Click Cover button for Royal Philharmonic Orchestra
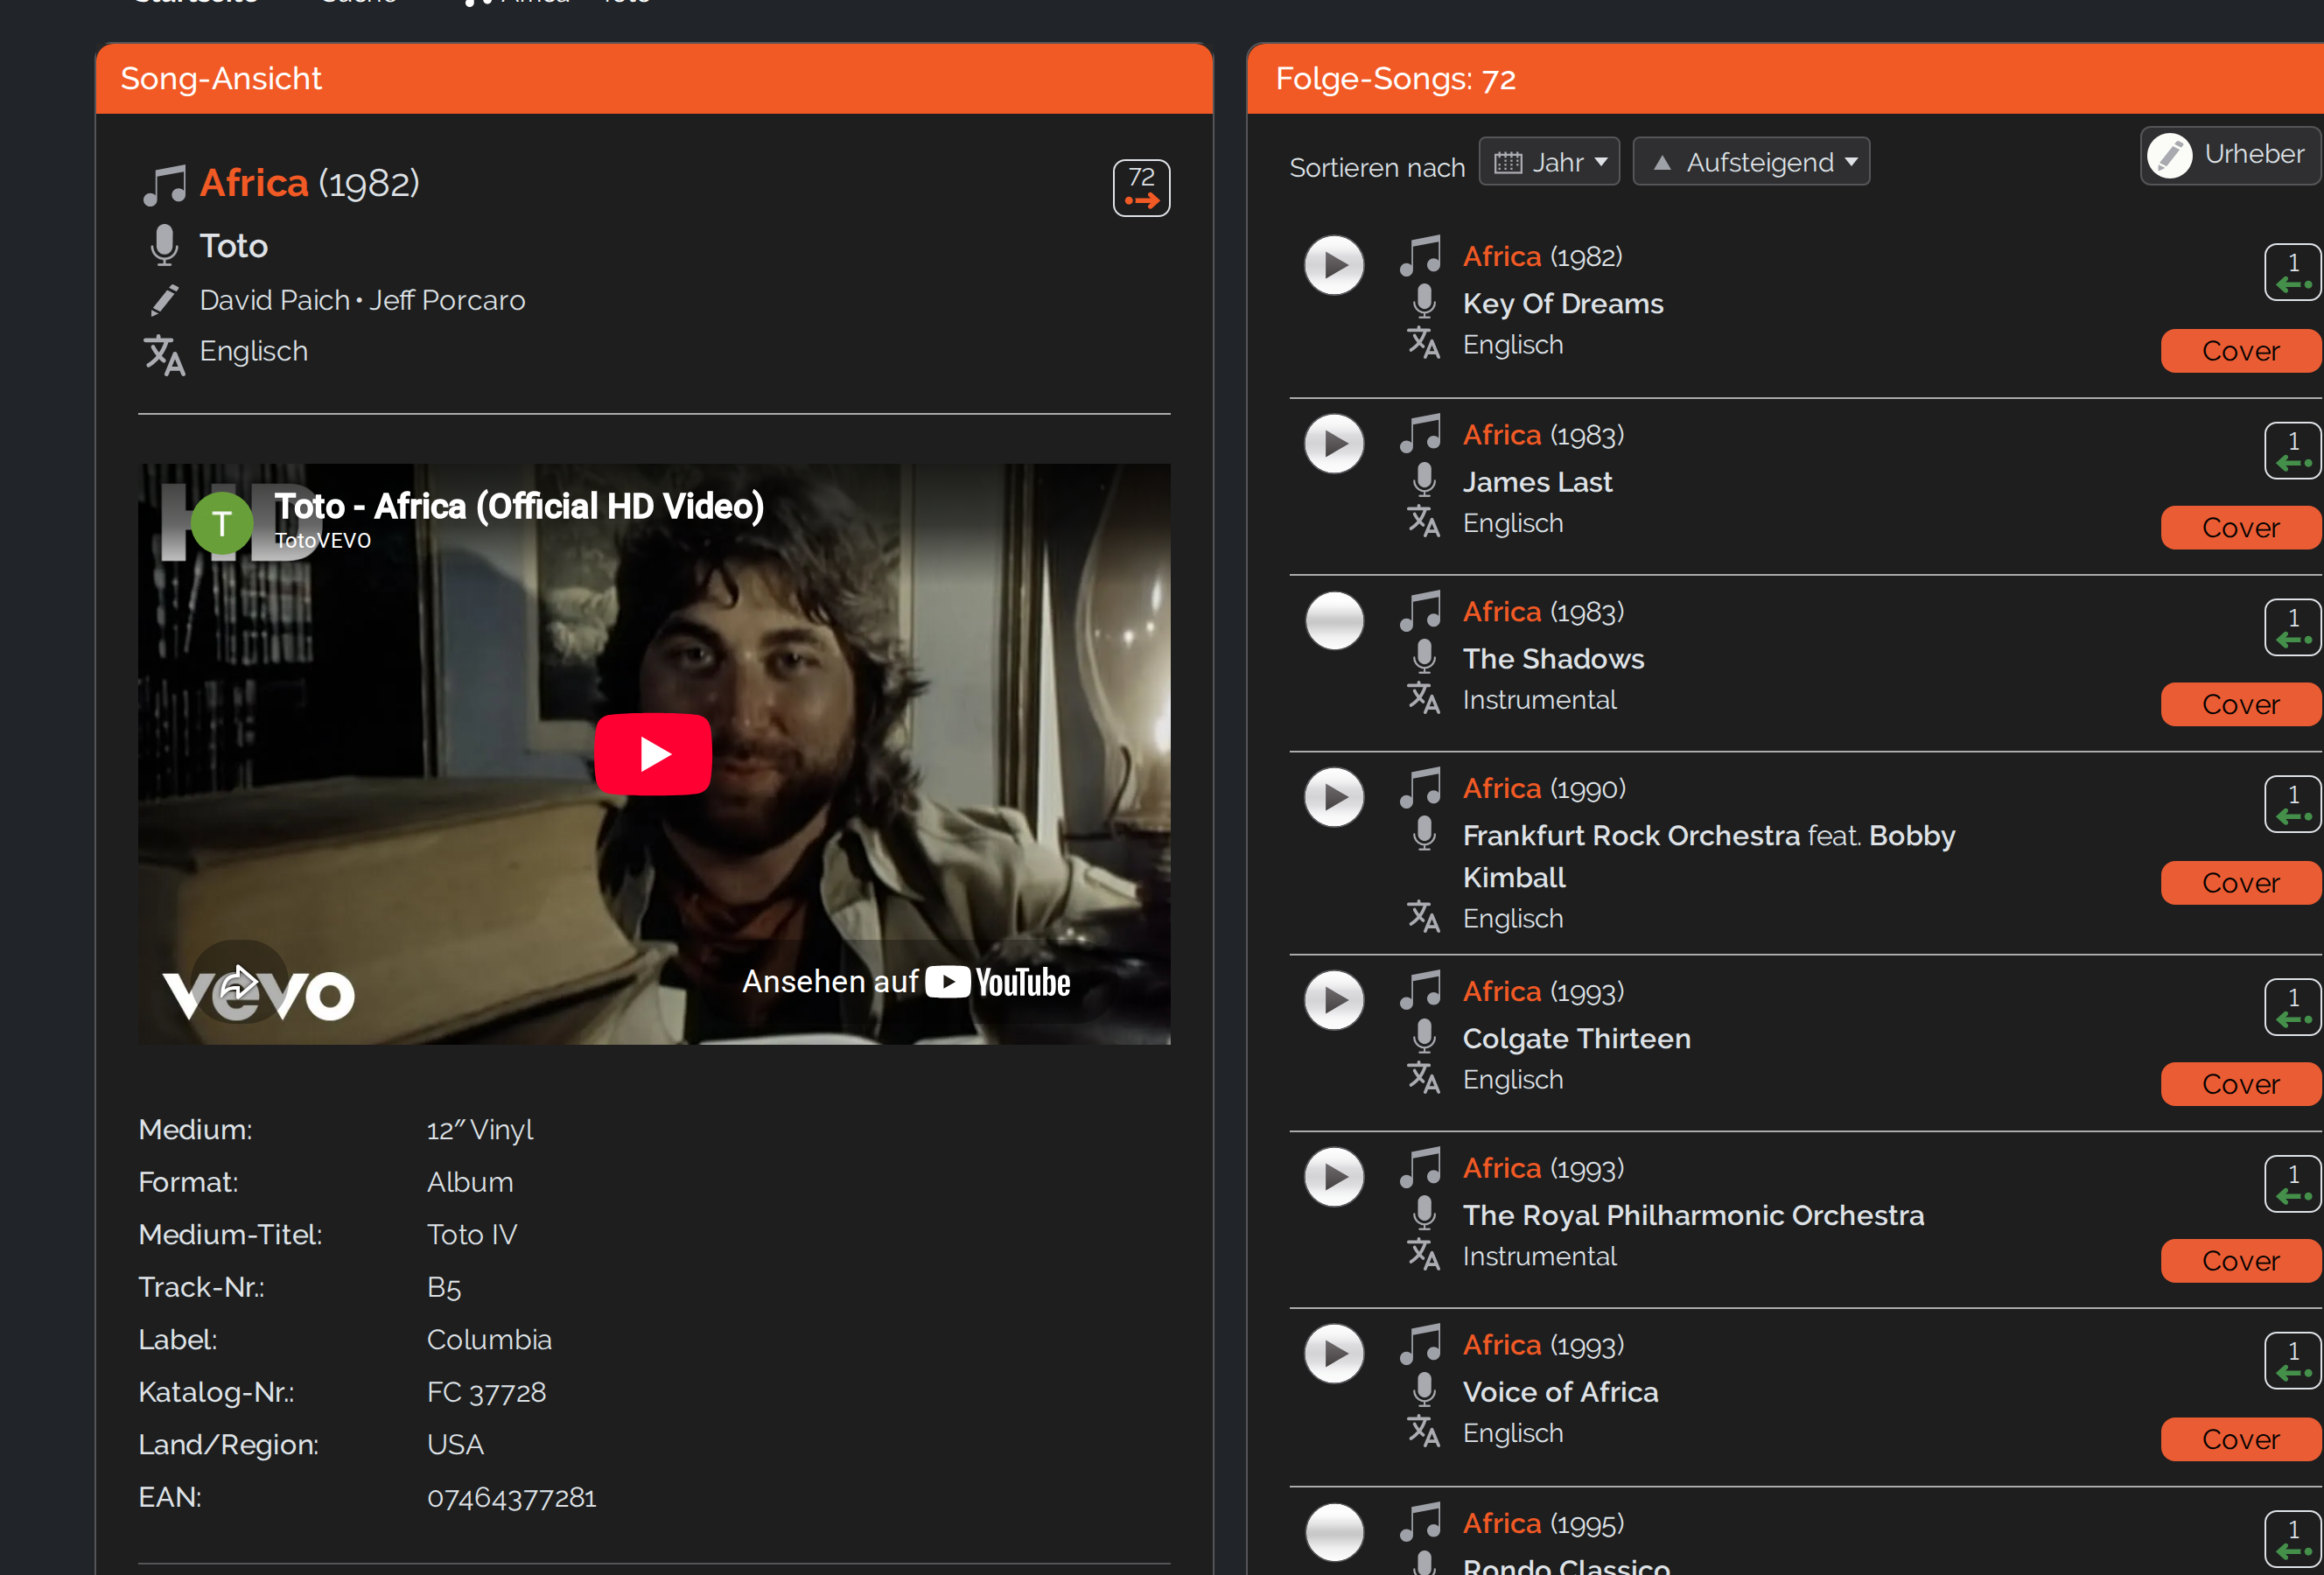Screen dimensions: 2324x1575 click(2240, 1261)
